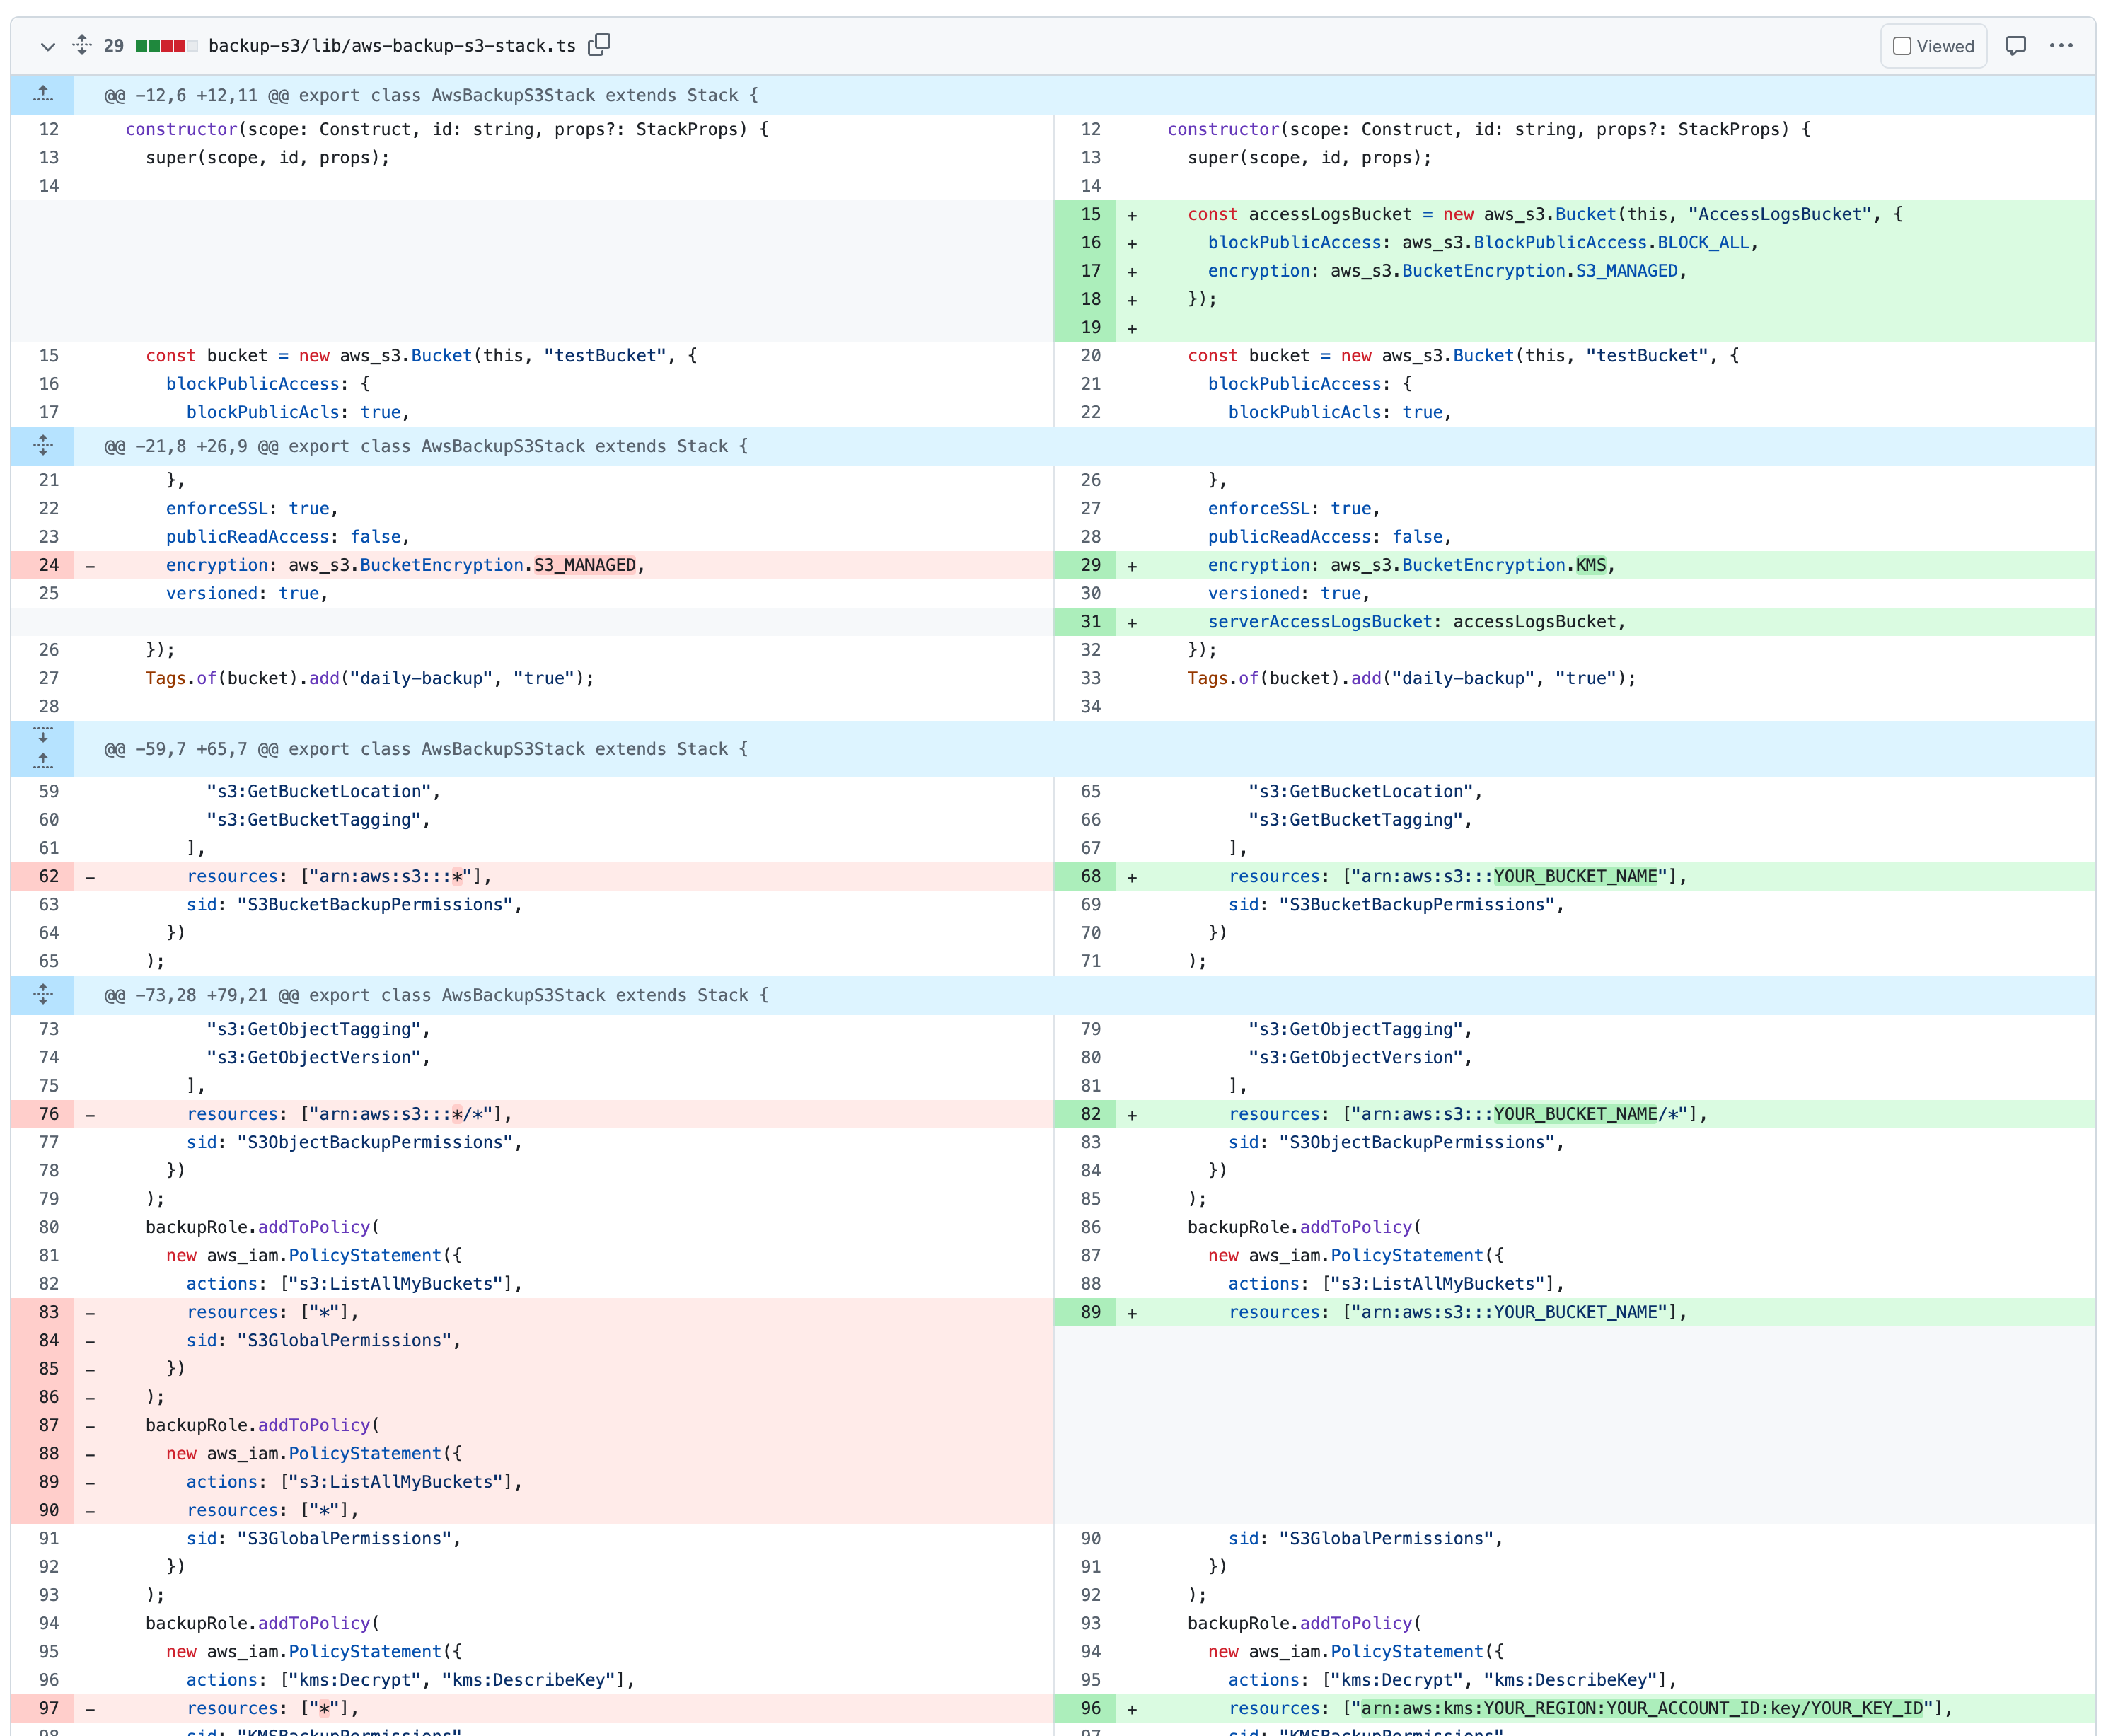
Task: Click added line number 96 KMS resources
Action: point(1090,1708)
